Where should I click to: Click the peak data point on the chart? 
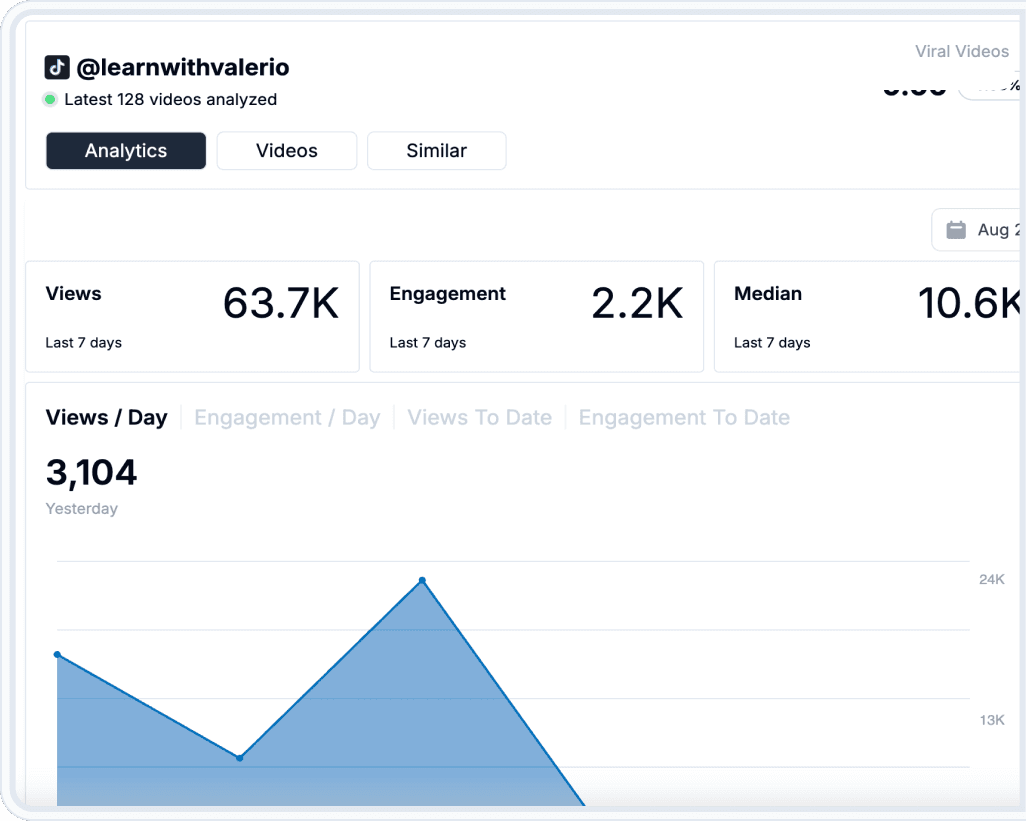[421, 580]
